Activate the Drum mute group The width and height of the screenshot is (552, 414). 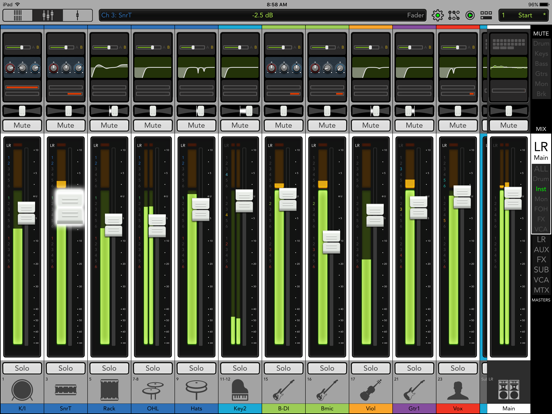coord(541,44)
